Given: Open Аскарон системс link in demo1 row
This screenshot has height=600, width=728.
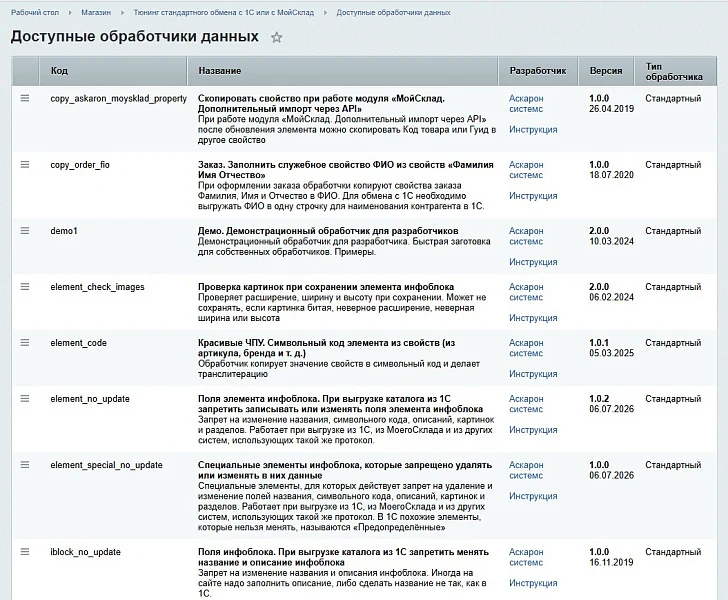Looking at the screenshot, I should [x=526, y=236].
